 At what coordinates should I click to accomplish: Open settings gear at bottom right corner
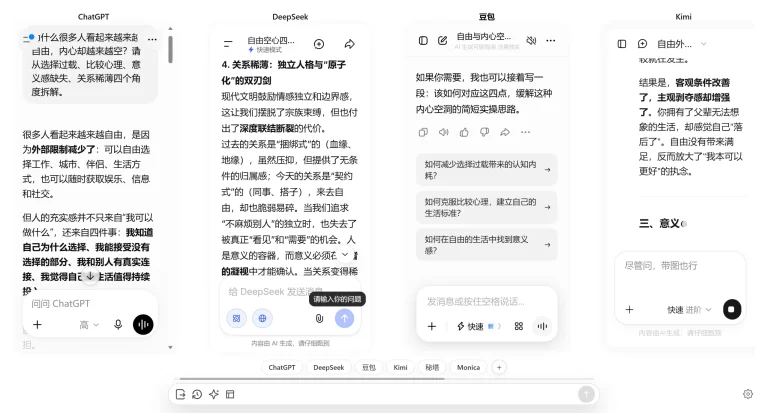(x=748, y=394)
